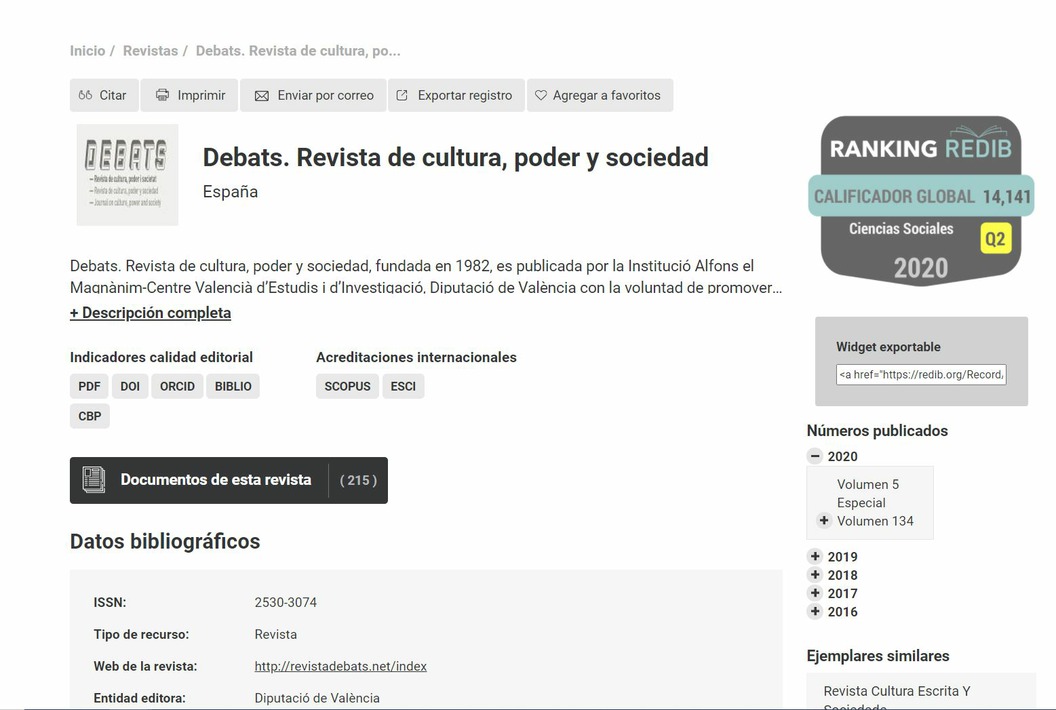Expand the 2019 published issues
Viewport: 1056px width, 710px height.
[x=814, y=555]
